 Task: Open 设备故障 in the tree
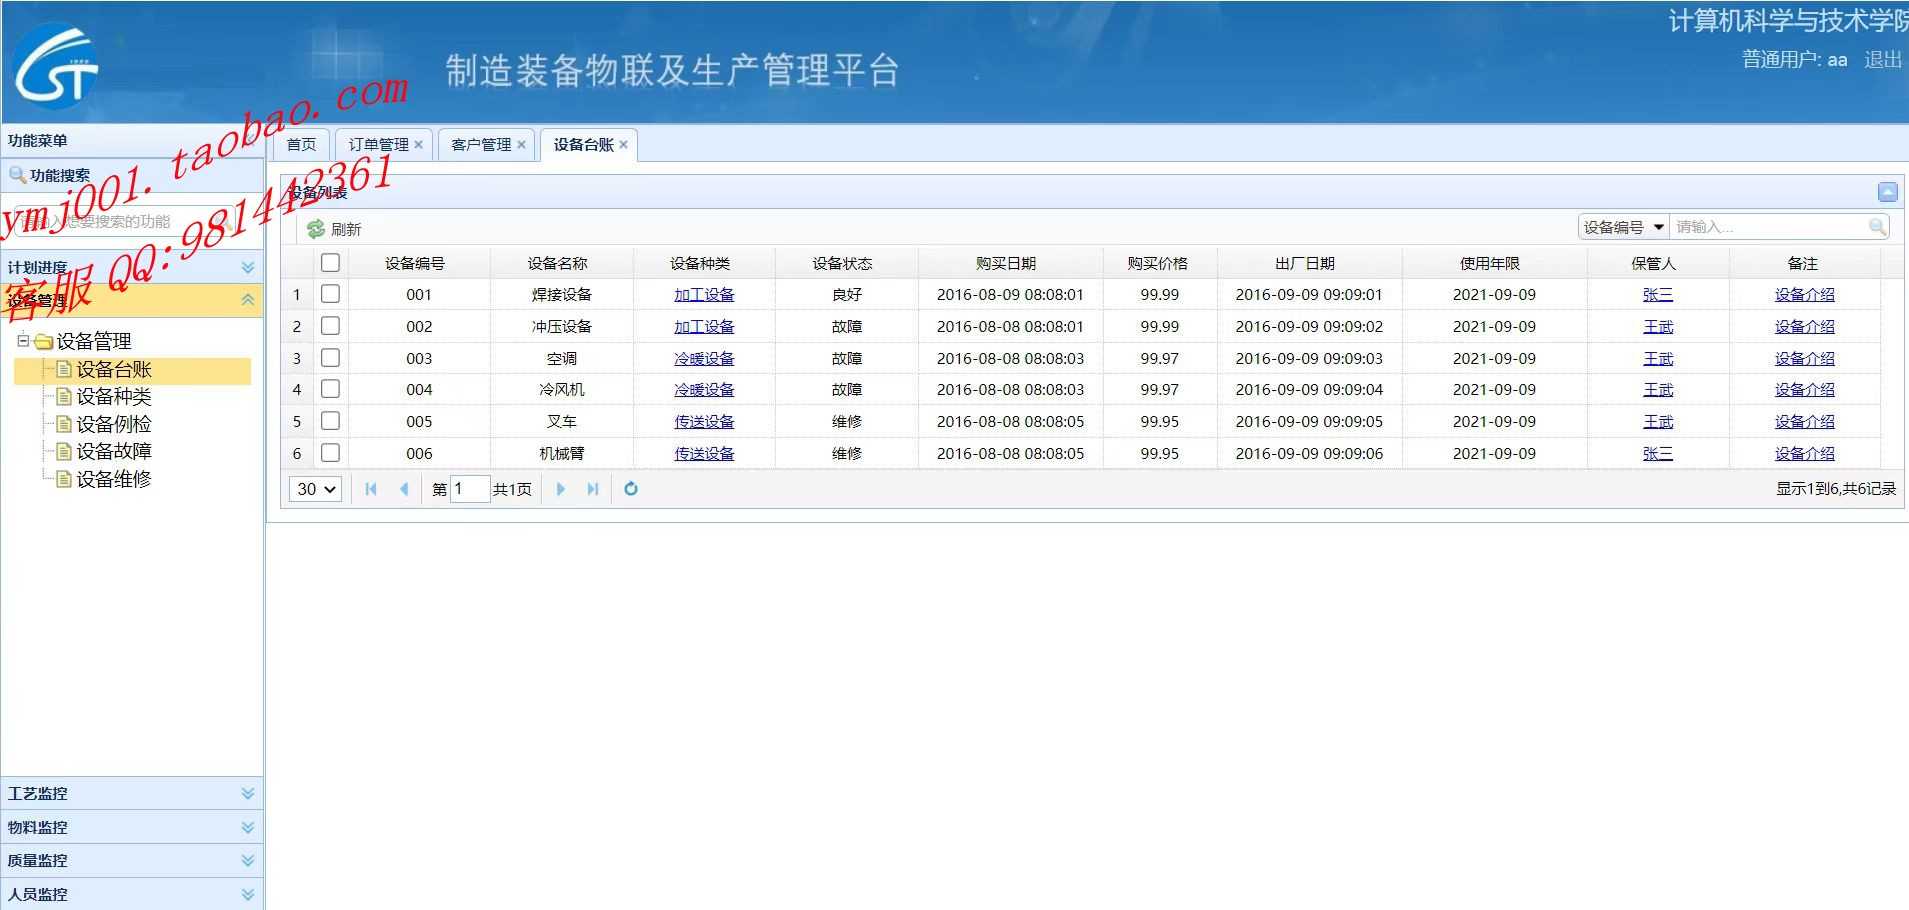(114, 451)
